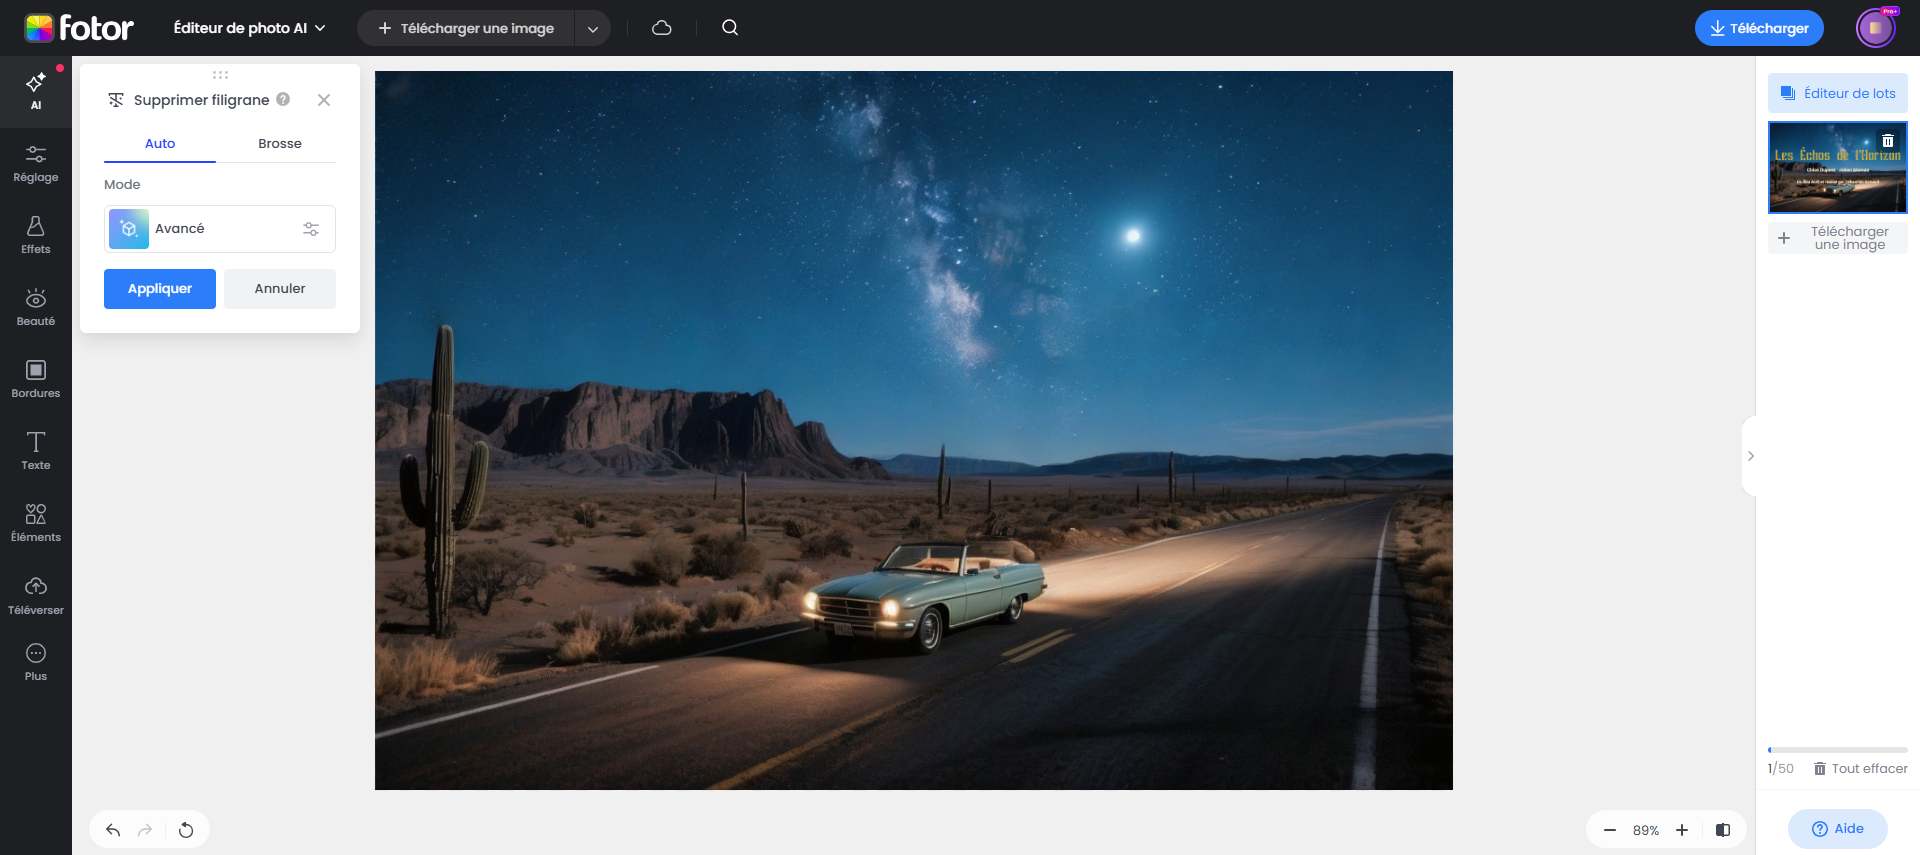Click the help question mark beside Supprimer filigrane
Viewport: 1920px width, 855px height.
point(283,99)
